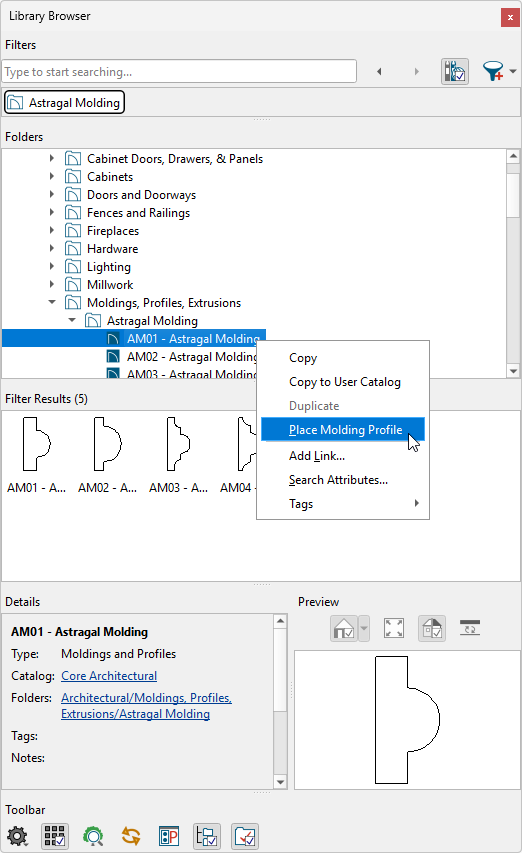
Task: Click the orange refresh arrows icon
Action: click(x=131, y=836)
